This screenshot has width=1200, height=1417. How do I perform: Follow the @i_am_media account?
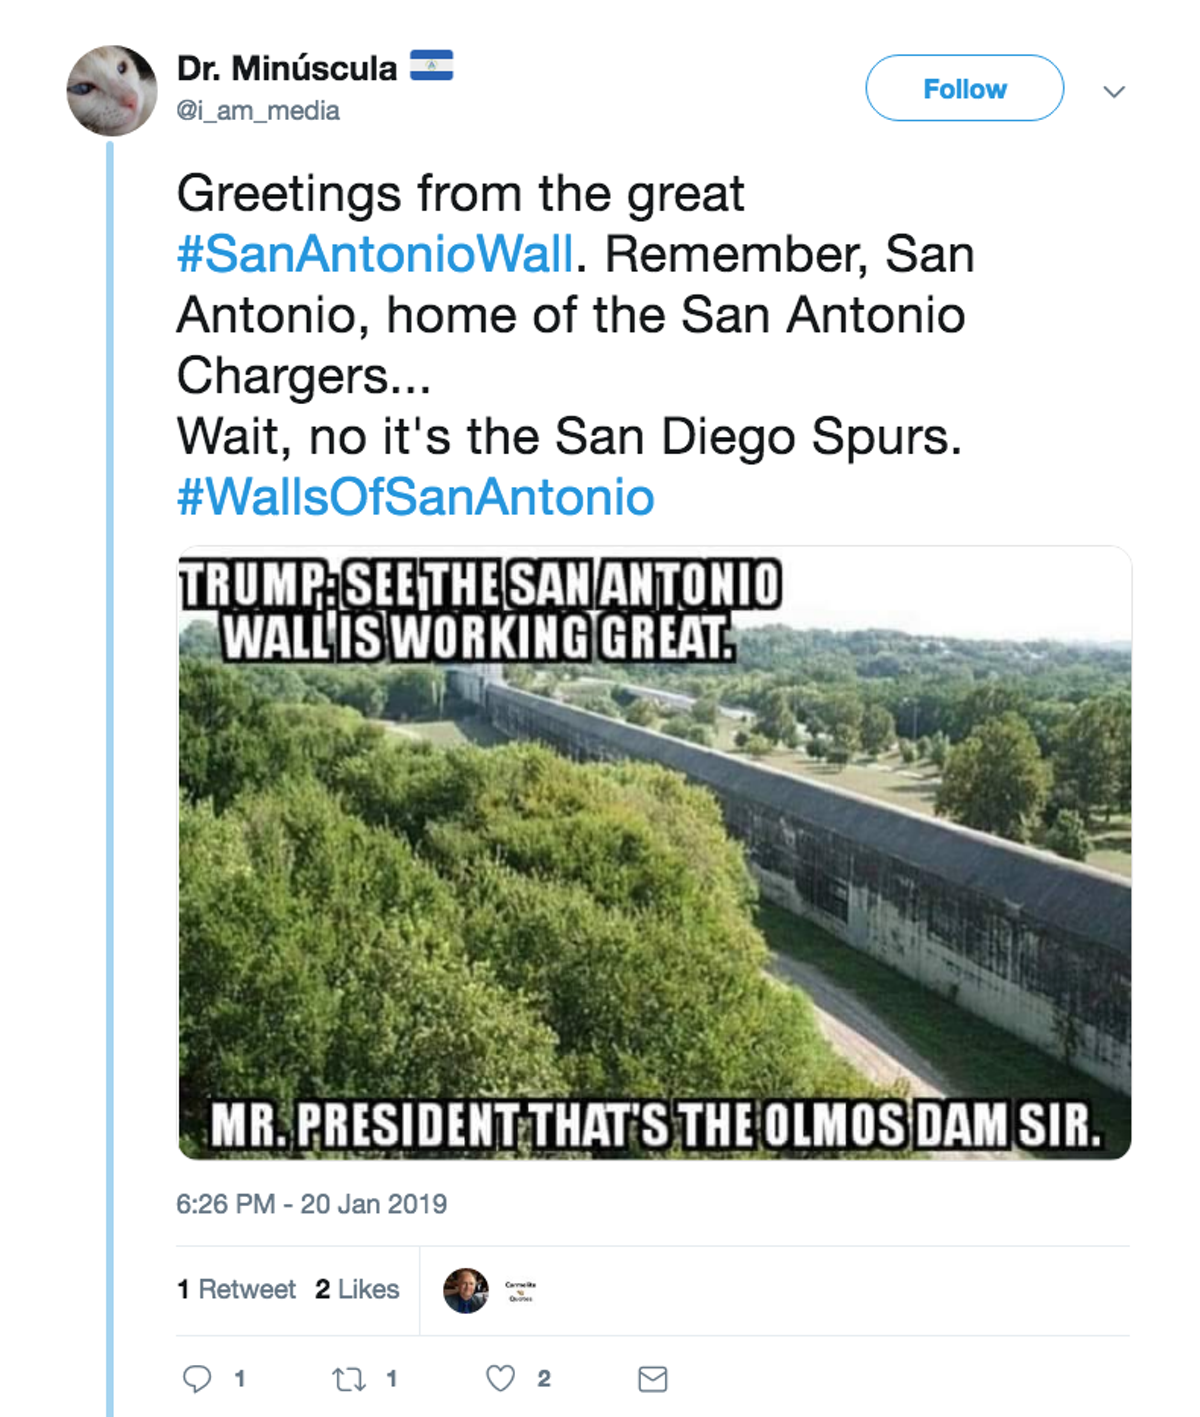[x=964, y=88]
